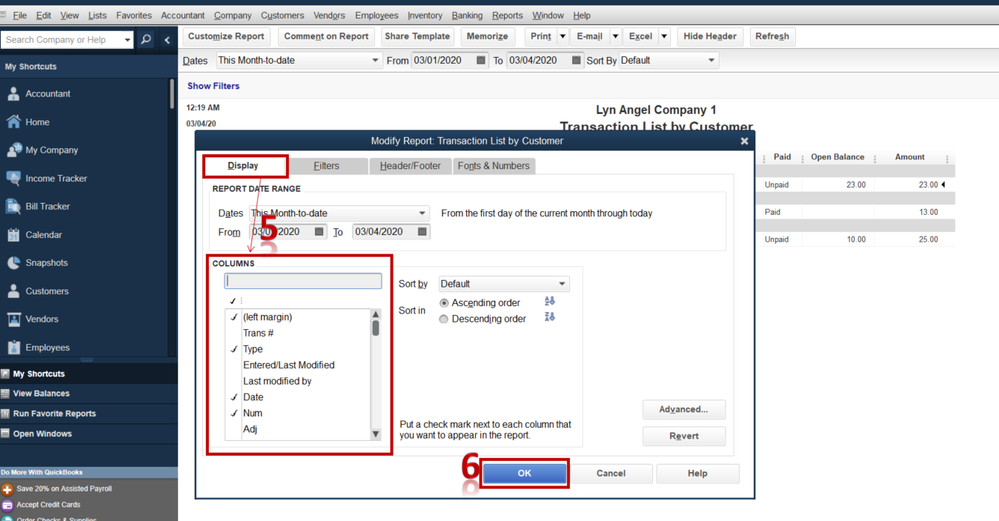Click From date calendar icon in toolbar
The width and height of the screenshot is (999, 521).
tap(481, 60)
